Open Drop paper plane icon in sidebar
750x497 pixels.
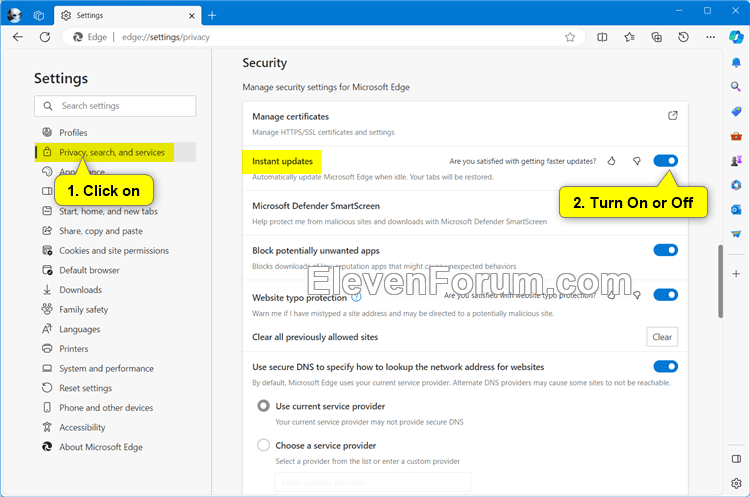[x=736, y=234]
